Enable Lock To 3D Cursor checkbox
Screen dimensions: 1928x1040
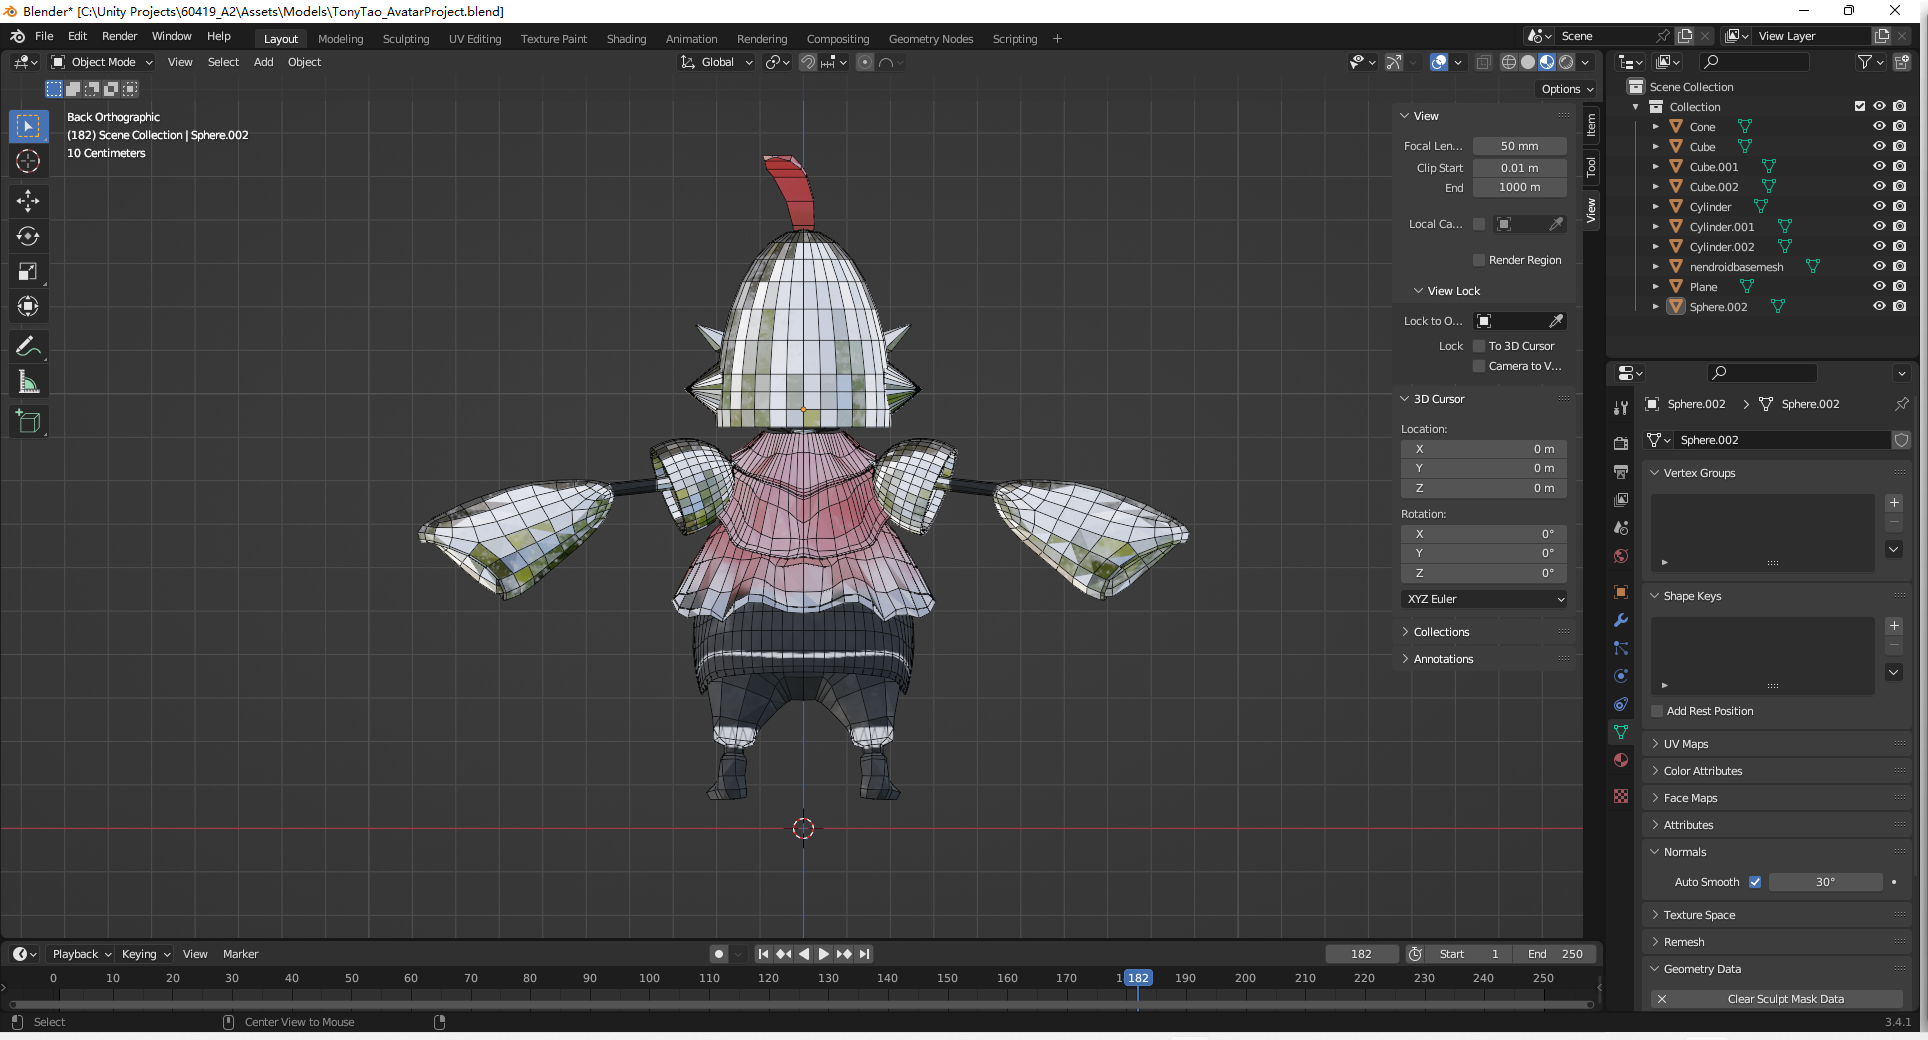pos(1479,346)
